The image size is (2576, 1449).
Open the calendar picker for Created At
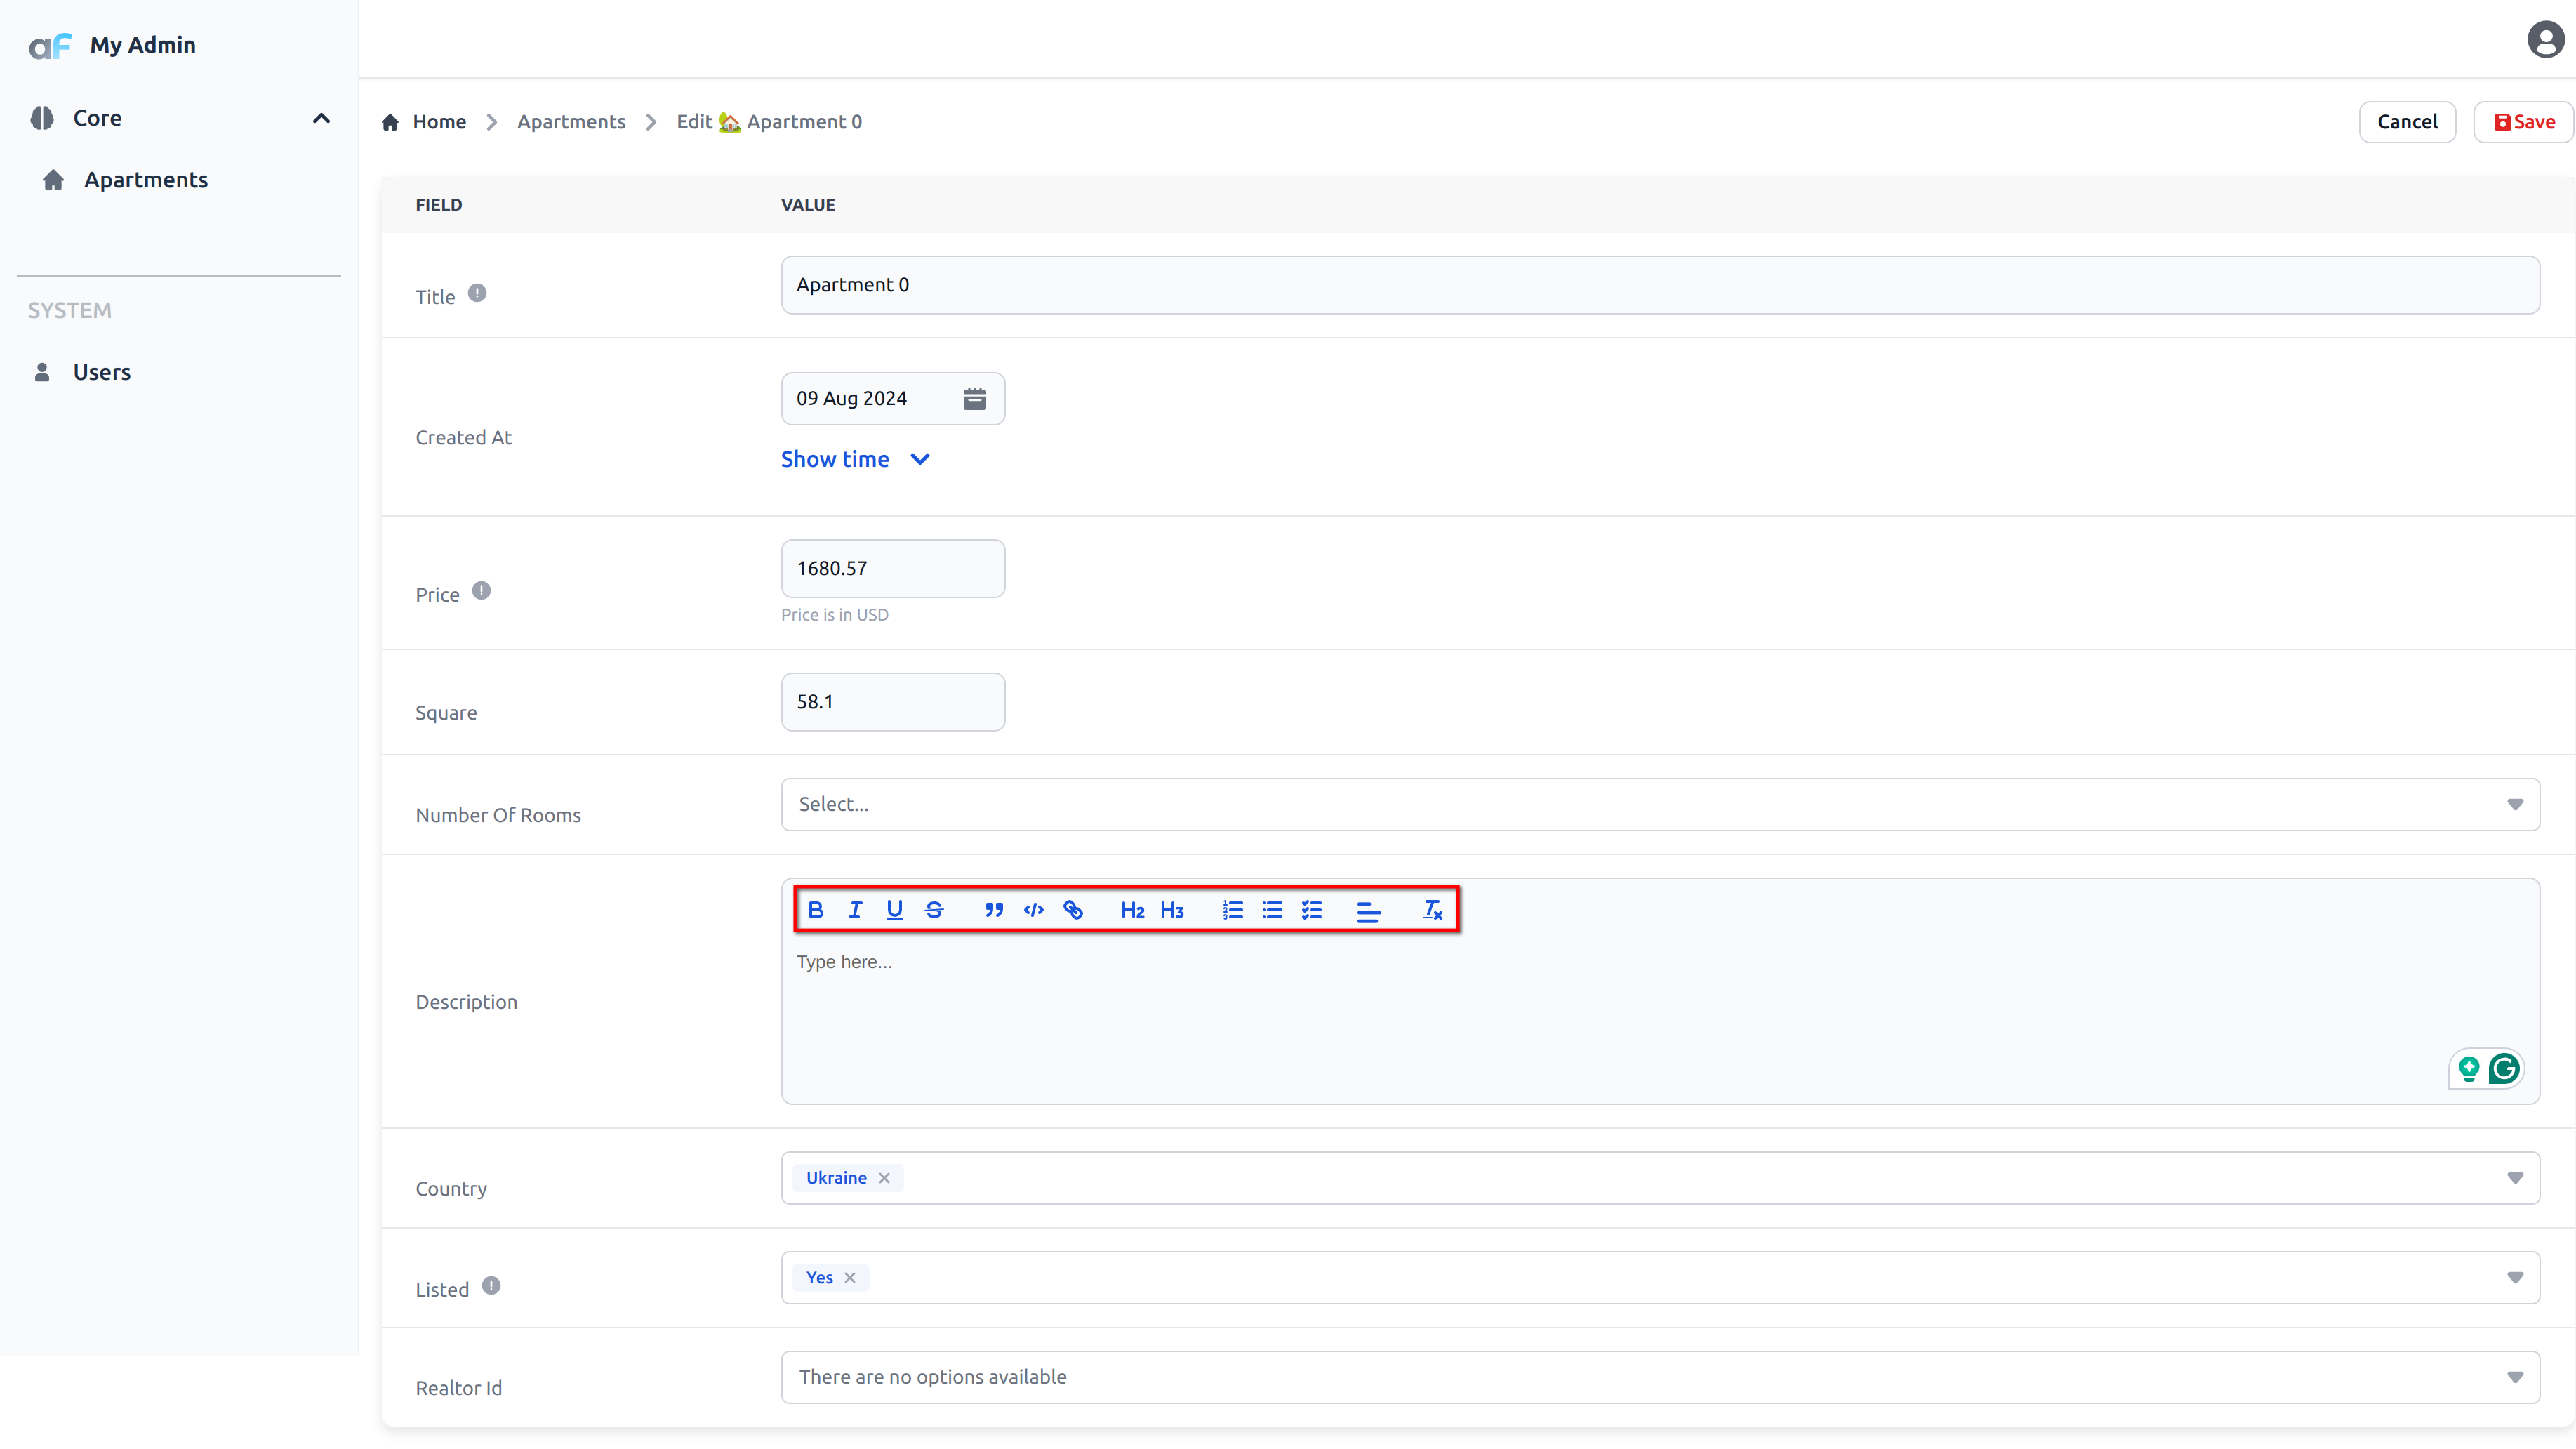(974, 399)
